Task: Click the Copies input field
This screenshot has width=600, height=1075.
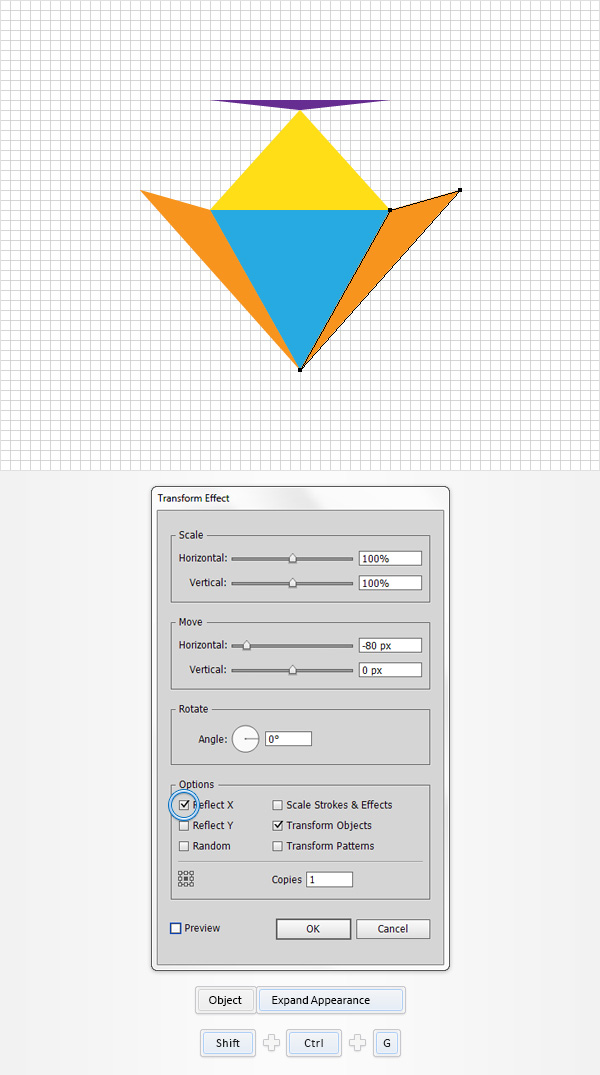Action: point(330,880)
